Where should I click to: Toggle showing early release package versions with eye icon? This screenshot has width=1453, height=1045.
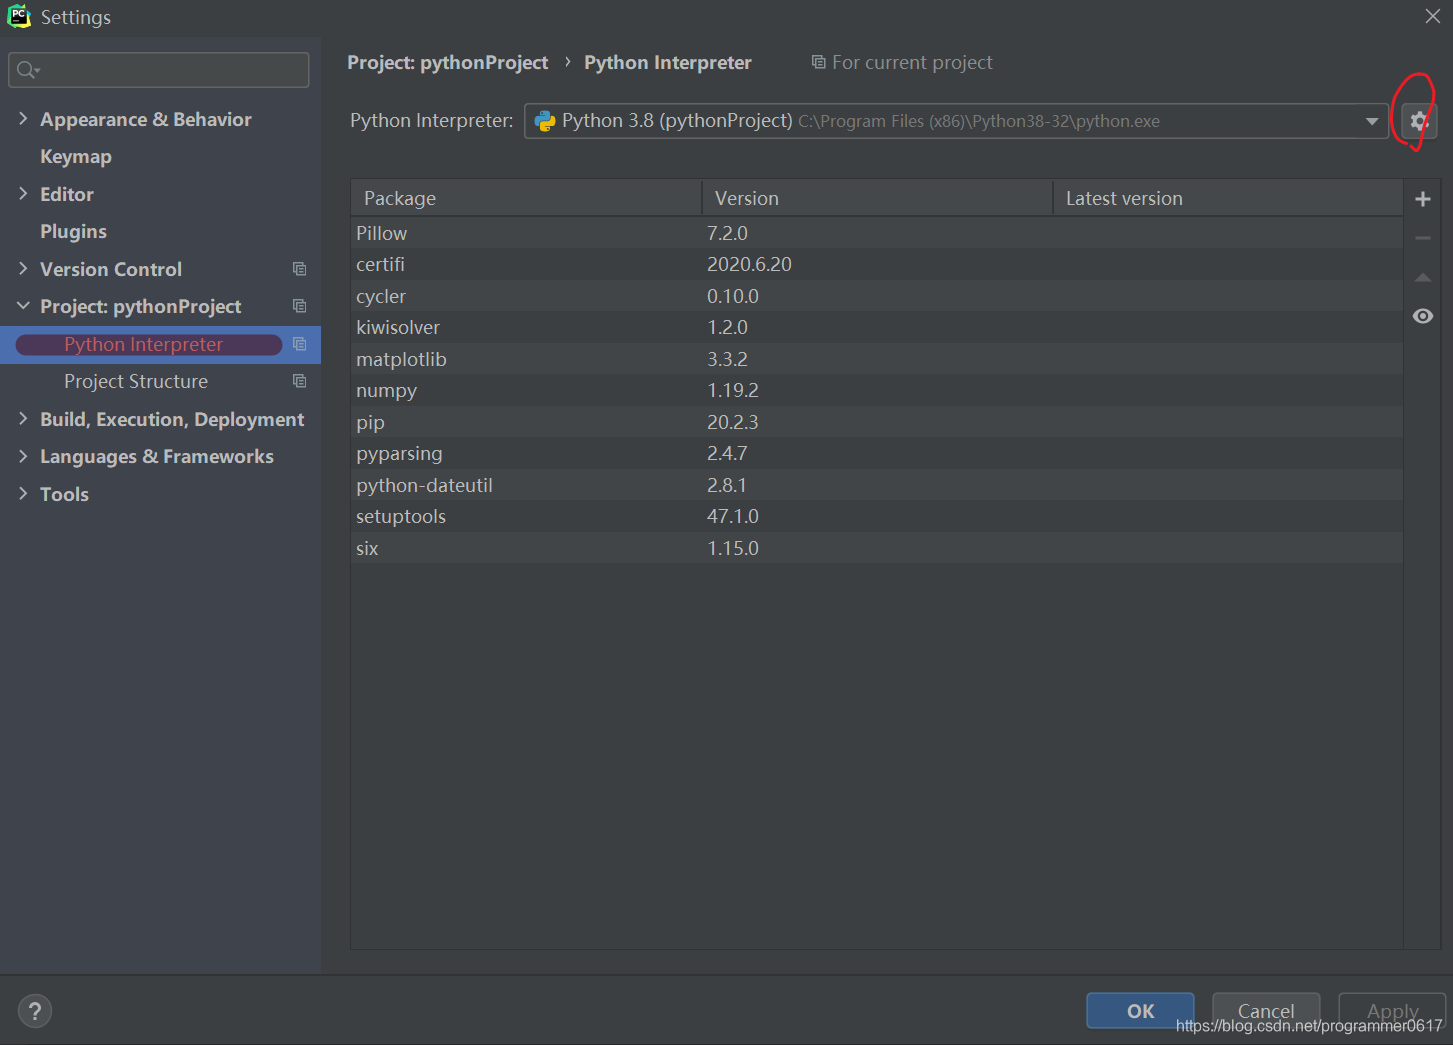tap(1422, 315)
